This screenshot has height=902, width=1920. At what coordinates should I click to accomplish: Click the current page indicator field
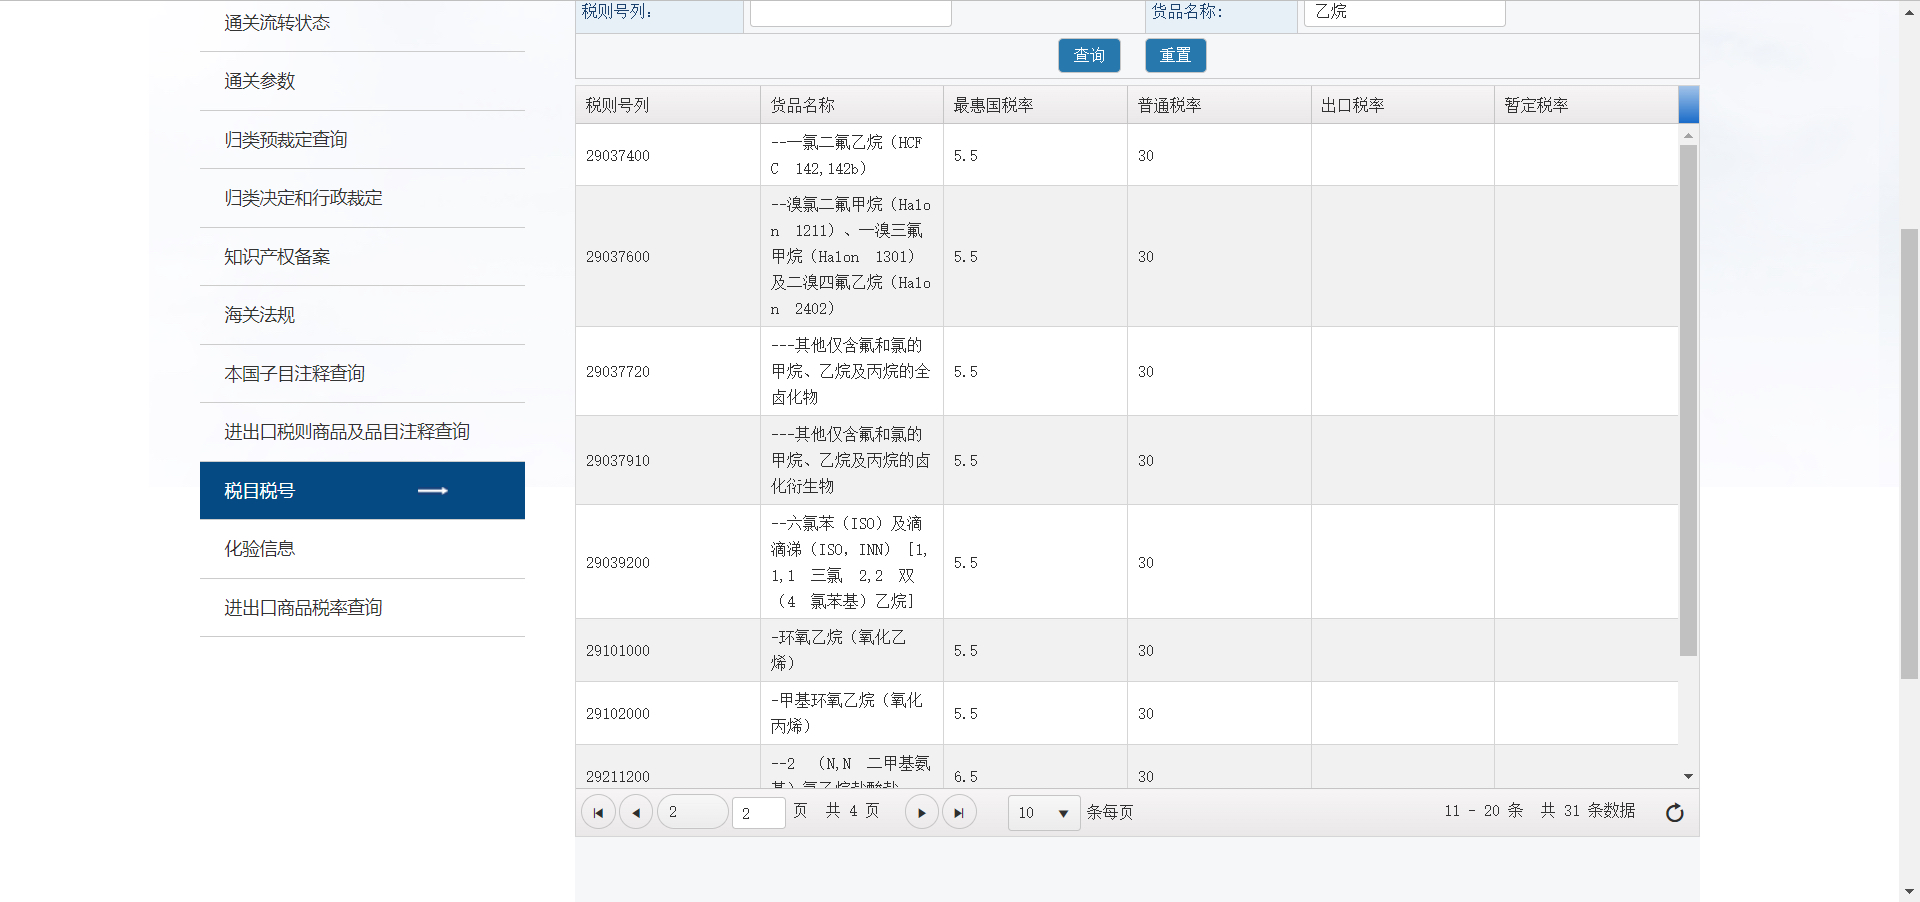[692, 812]
